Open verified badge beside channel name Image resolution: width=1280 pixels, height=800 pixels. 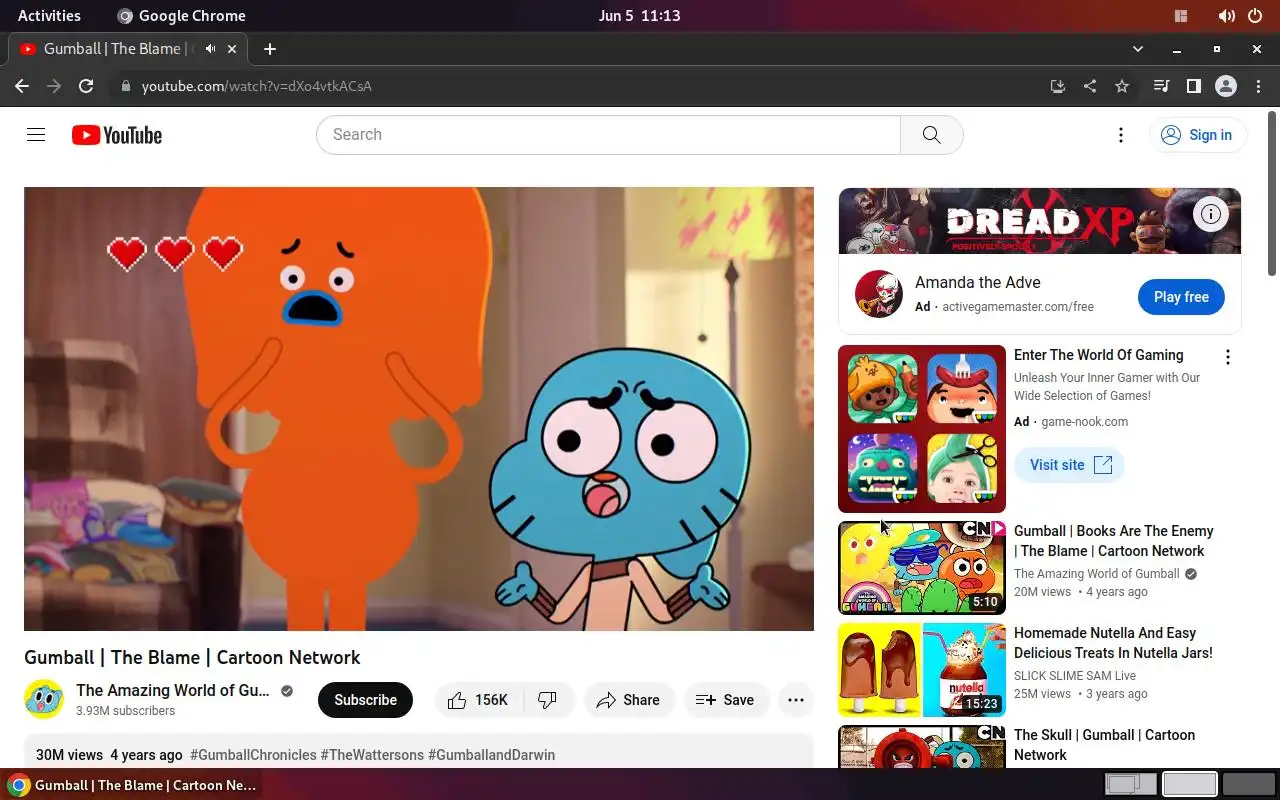pos(287,691)
